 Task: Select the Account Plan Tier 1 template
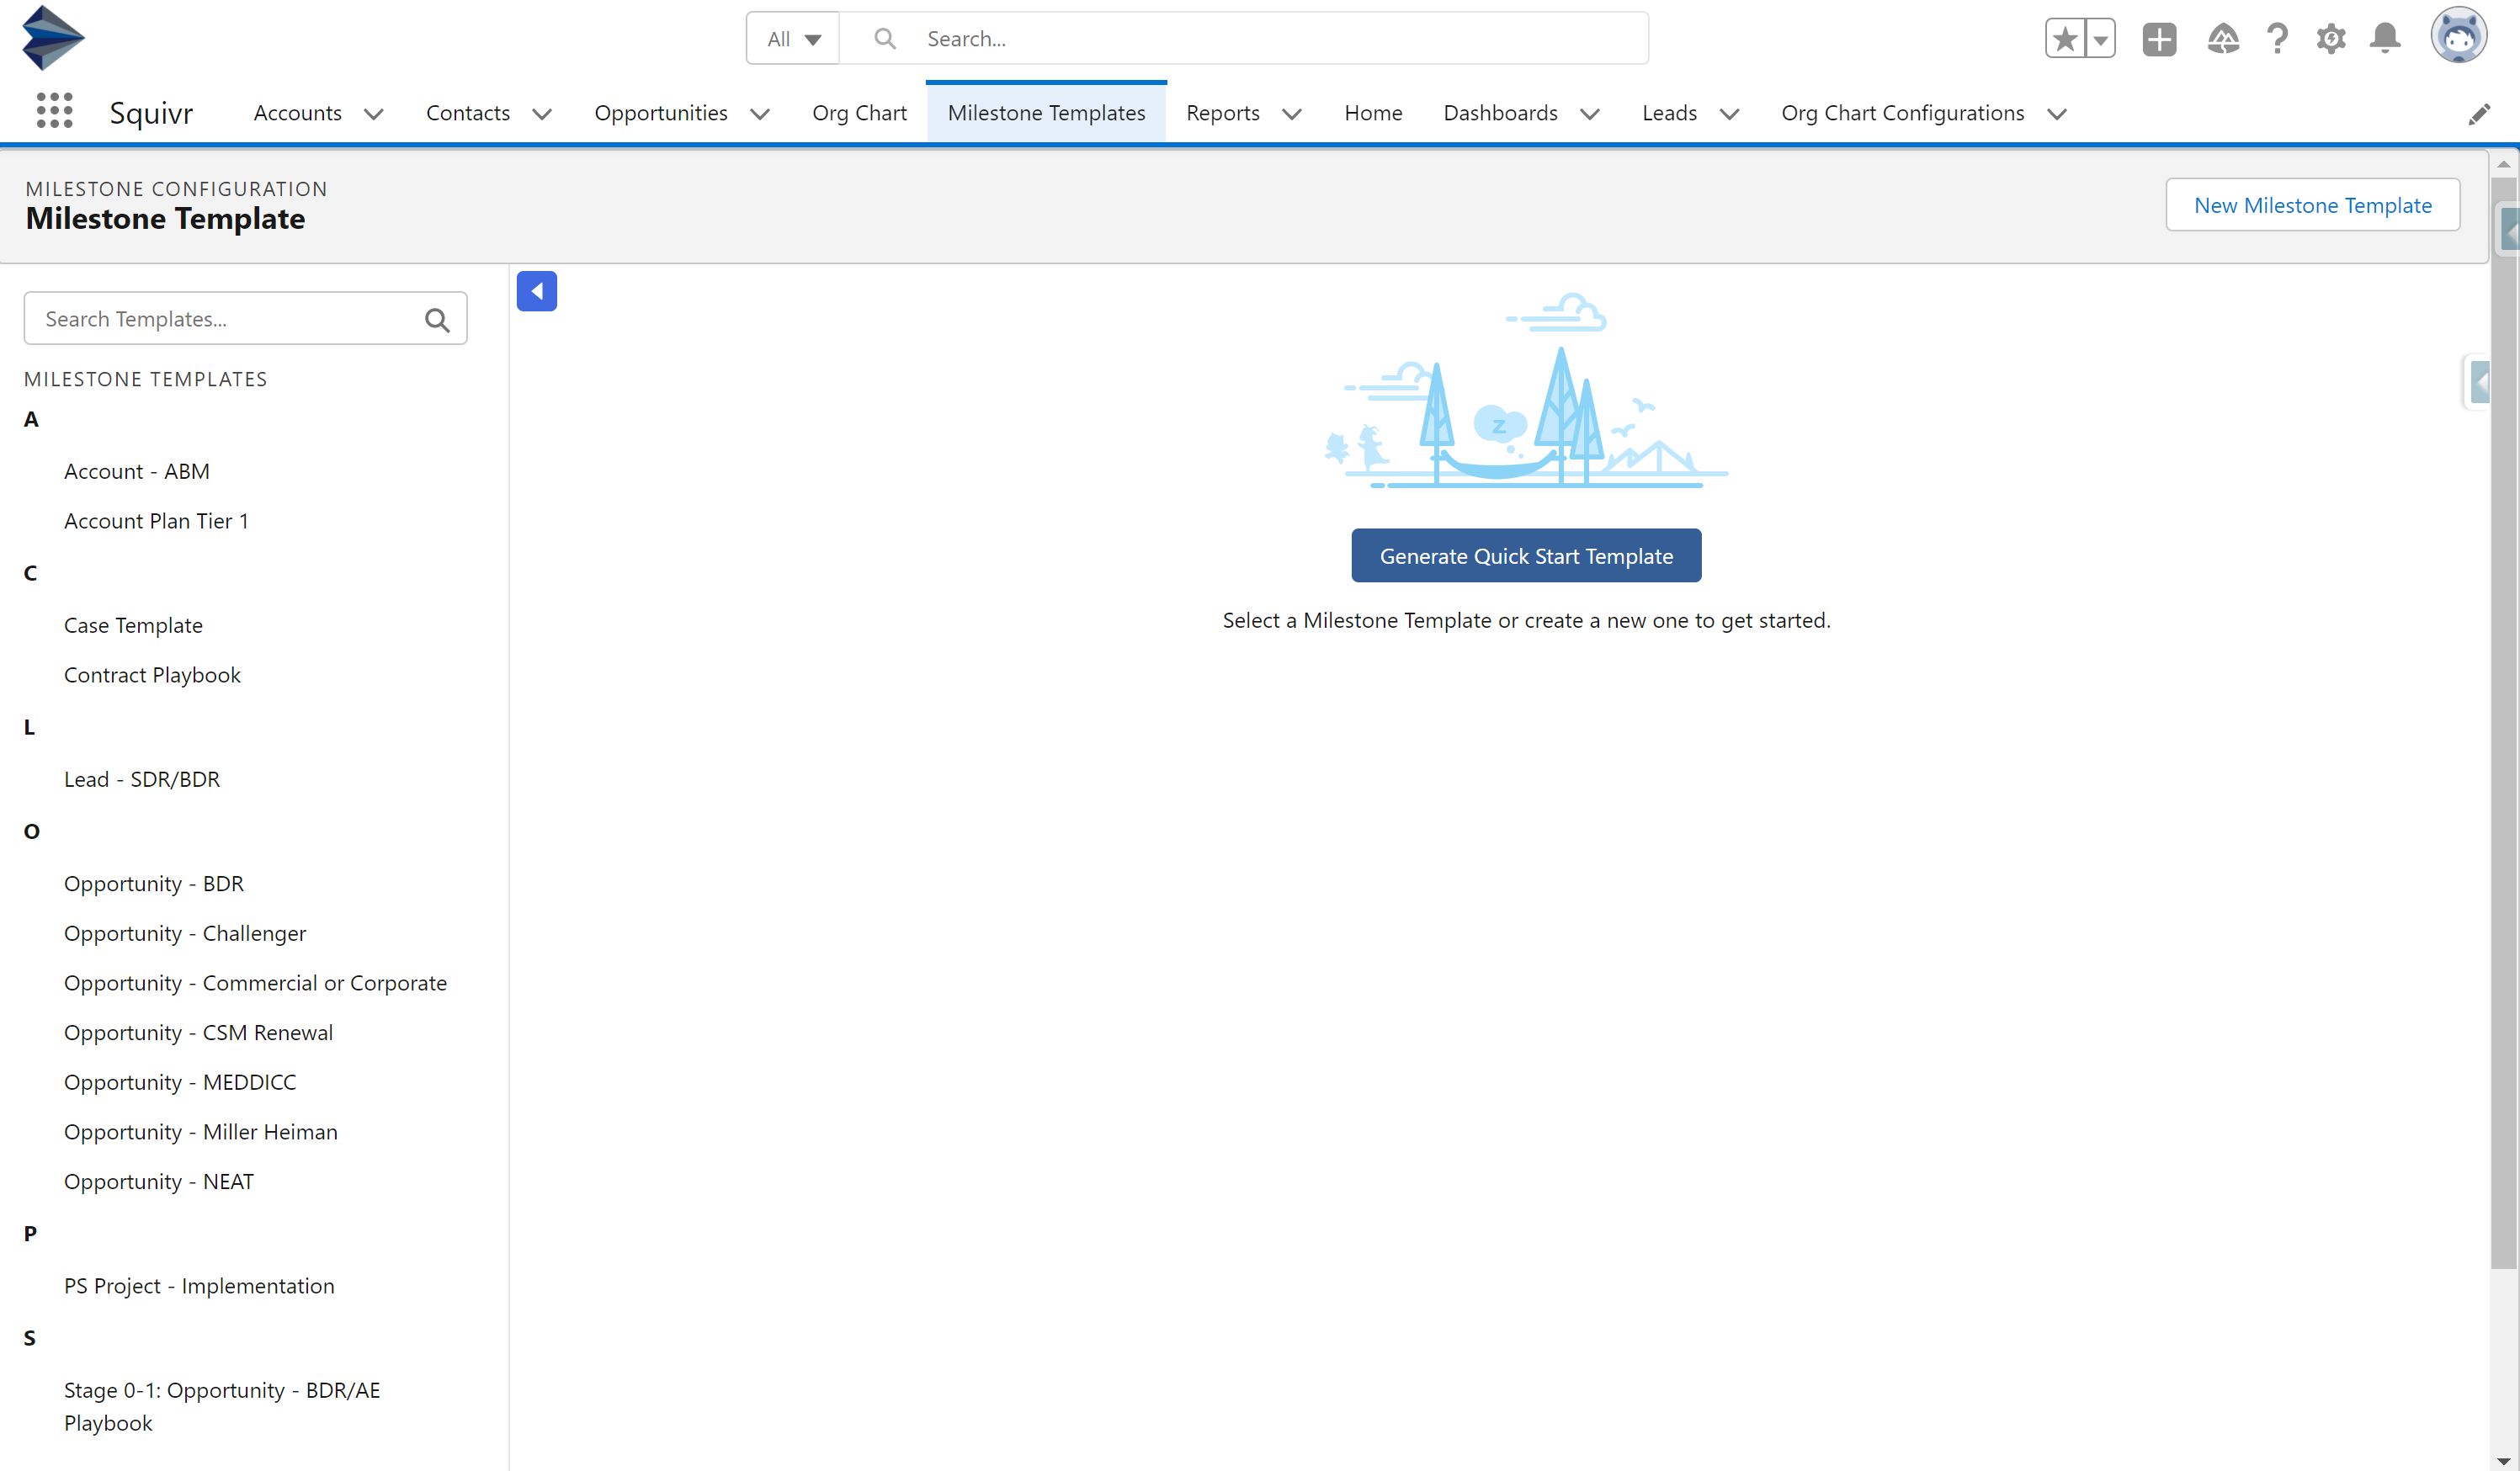pyautogui.click(x=156, y=521)
